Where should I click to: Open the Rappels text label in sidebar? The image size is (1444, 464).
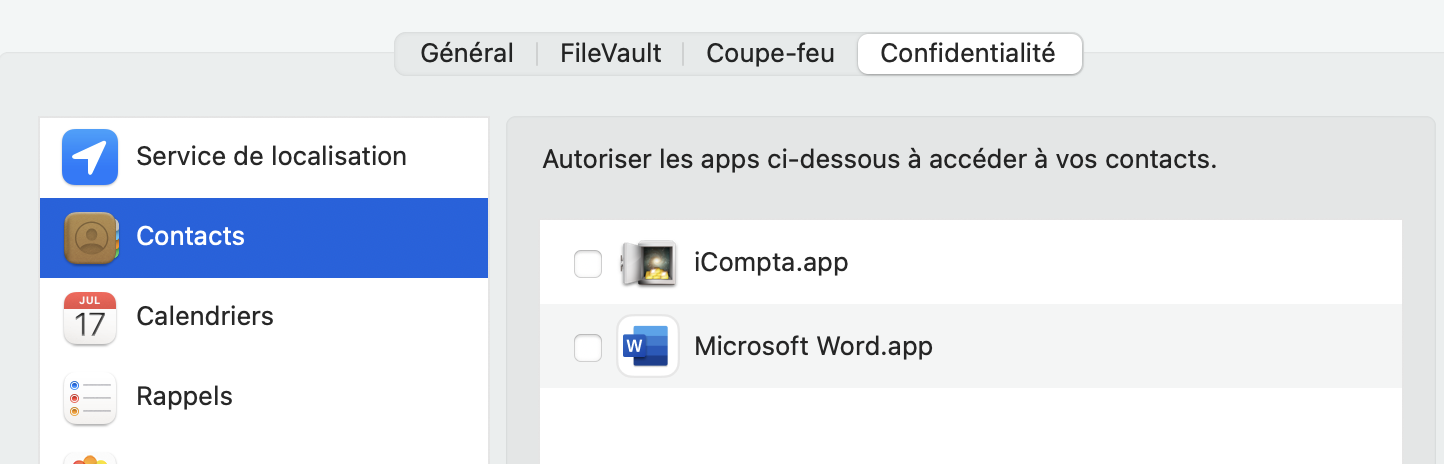point(184,397)
